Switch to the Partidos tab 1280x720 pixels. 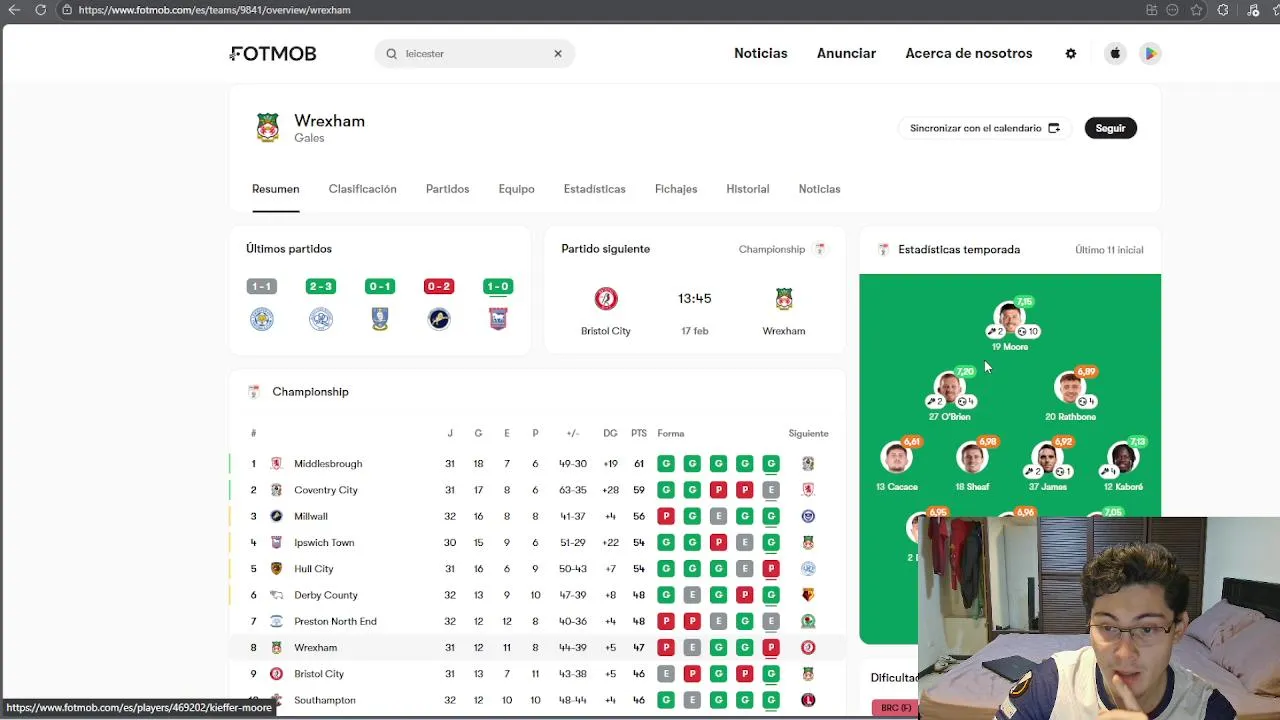click(x=447, y=189)
